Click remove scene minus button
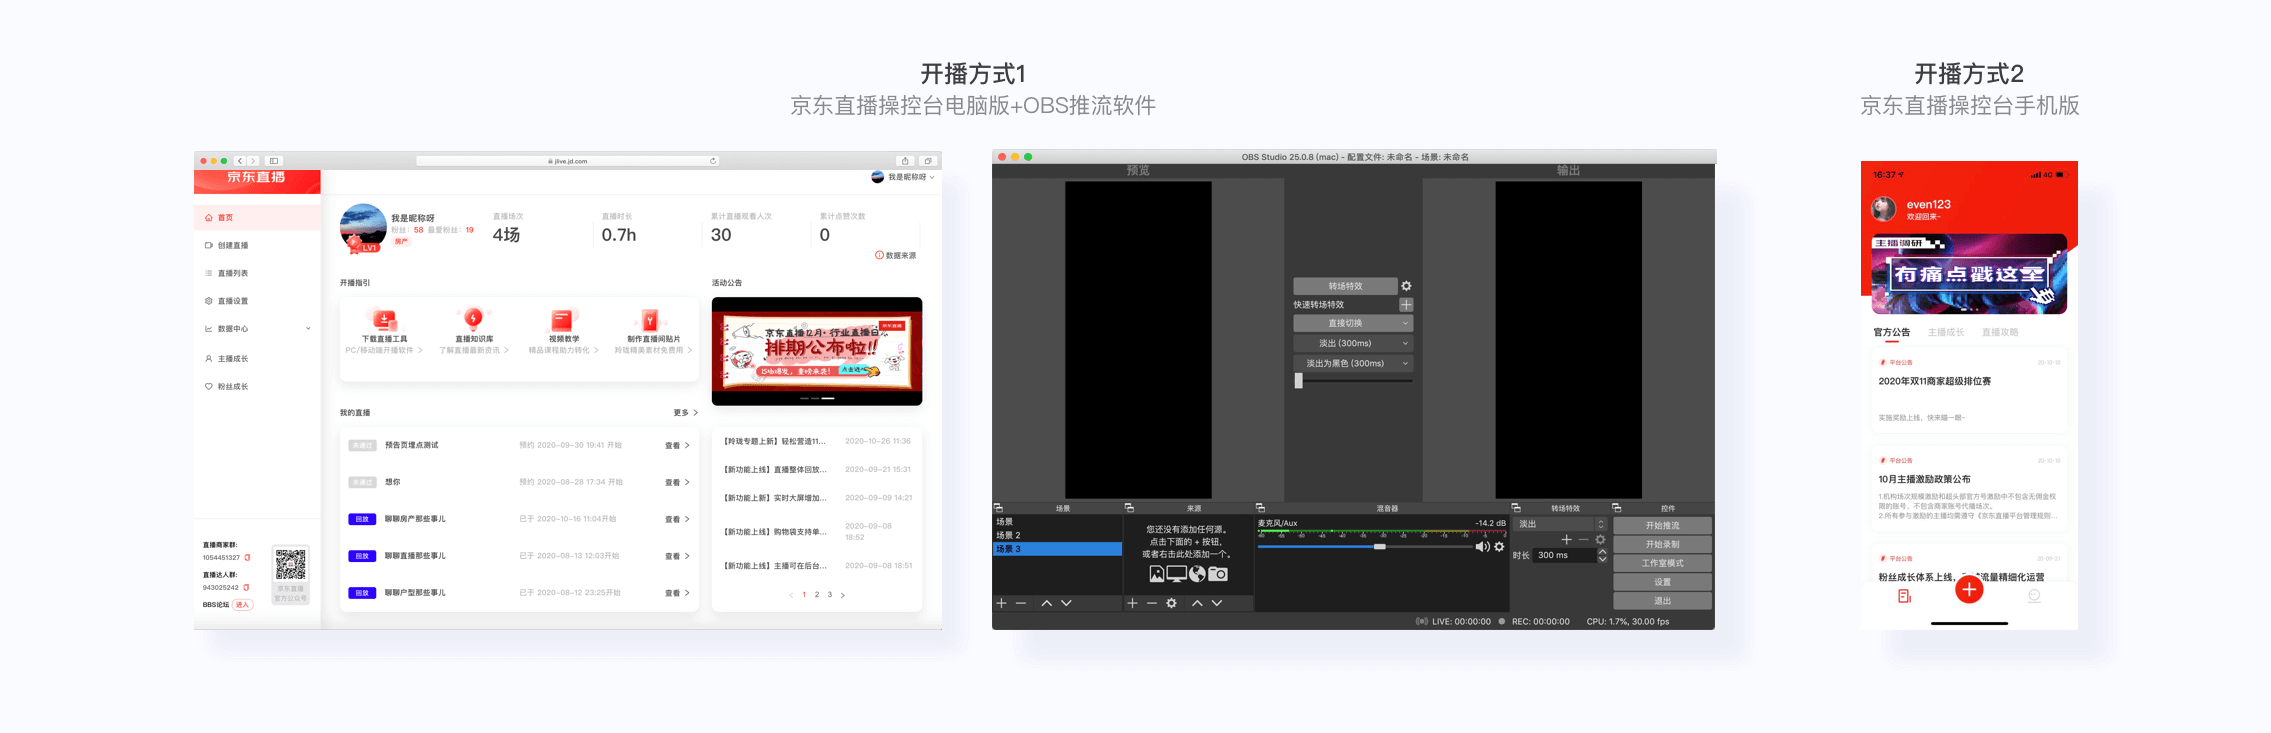The width and height of the screenshot is (2271, 733). pyautogui.click(x=1021, y=603)
